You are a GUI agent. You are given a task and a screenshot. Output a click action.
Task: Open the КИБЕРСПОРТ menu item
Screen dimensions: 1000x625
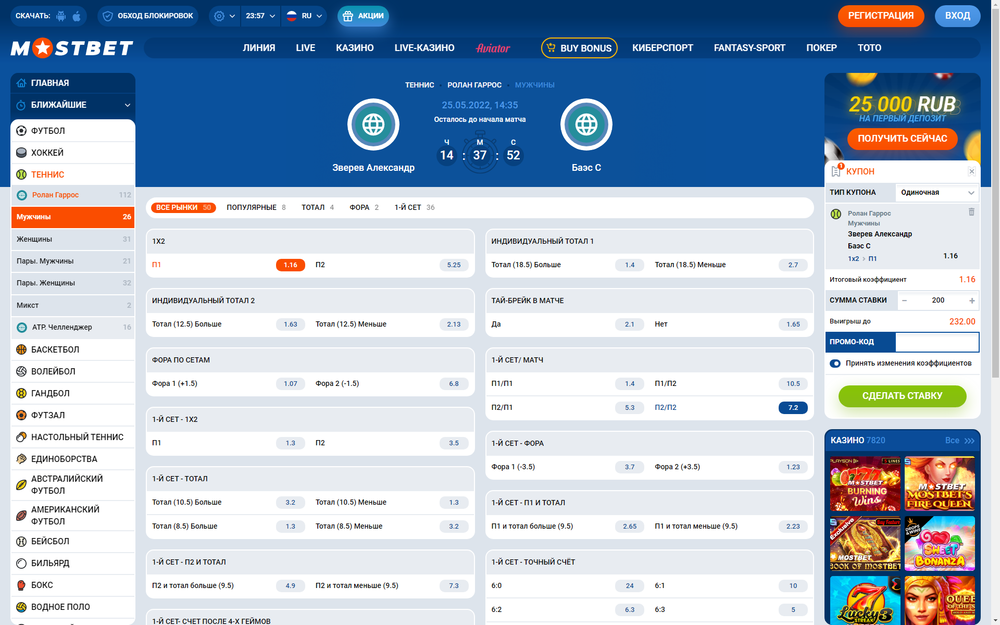[x=663, y=48]
